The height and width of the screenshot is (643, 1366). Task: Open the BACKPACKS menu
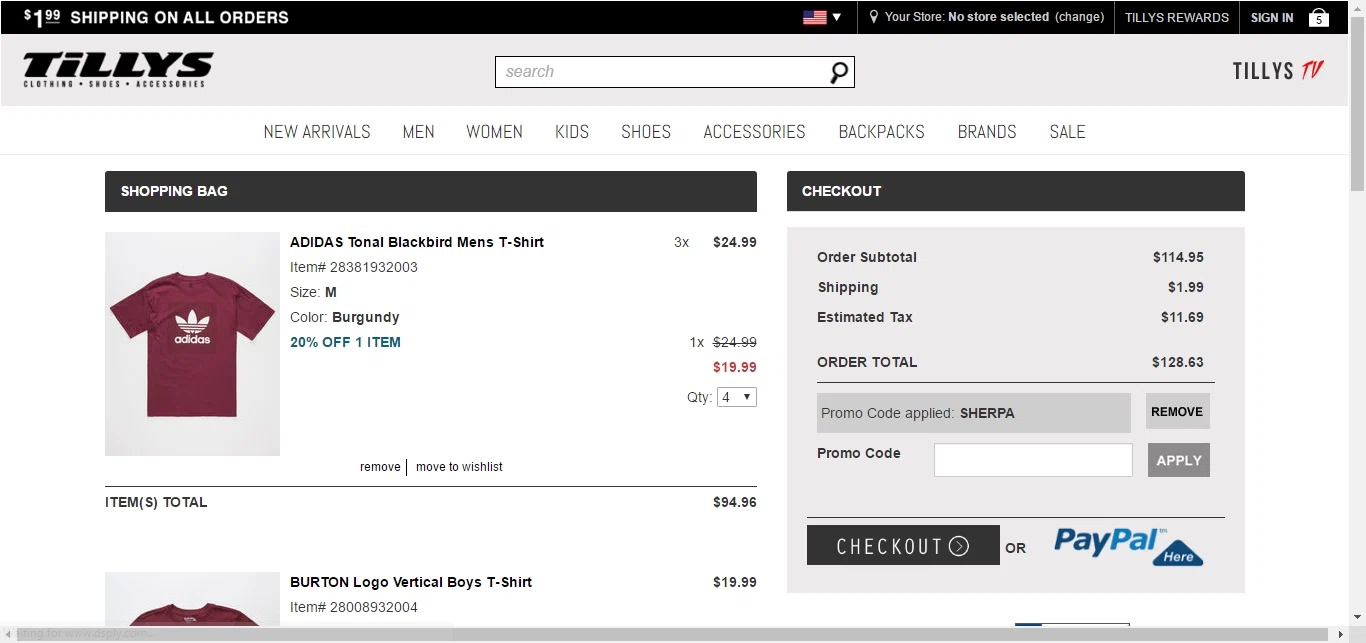coord(881,132)
